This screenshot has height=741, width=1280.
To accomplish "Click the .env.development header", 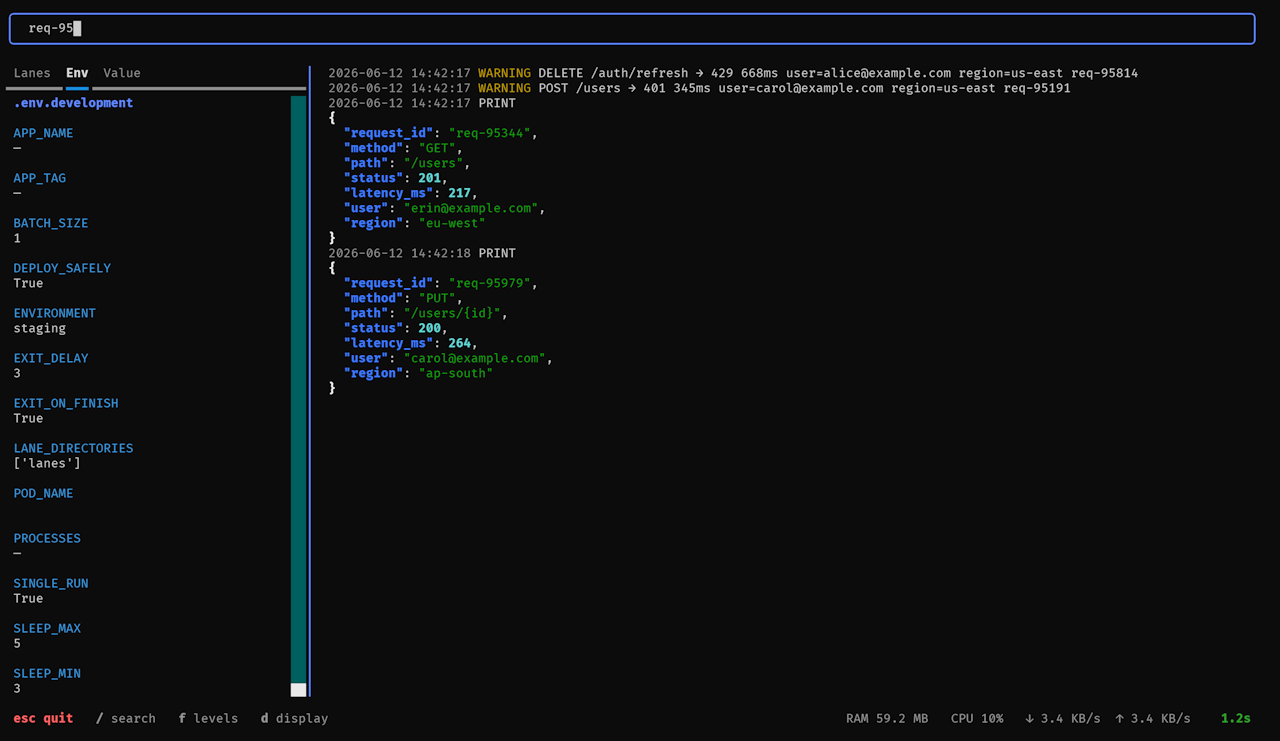I will [73, 103].
